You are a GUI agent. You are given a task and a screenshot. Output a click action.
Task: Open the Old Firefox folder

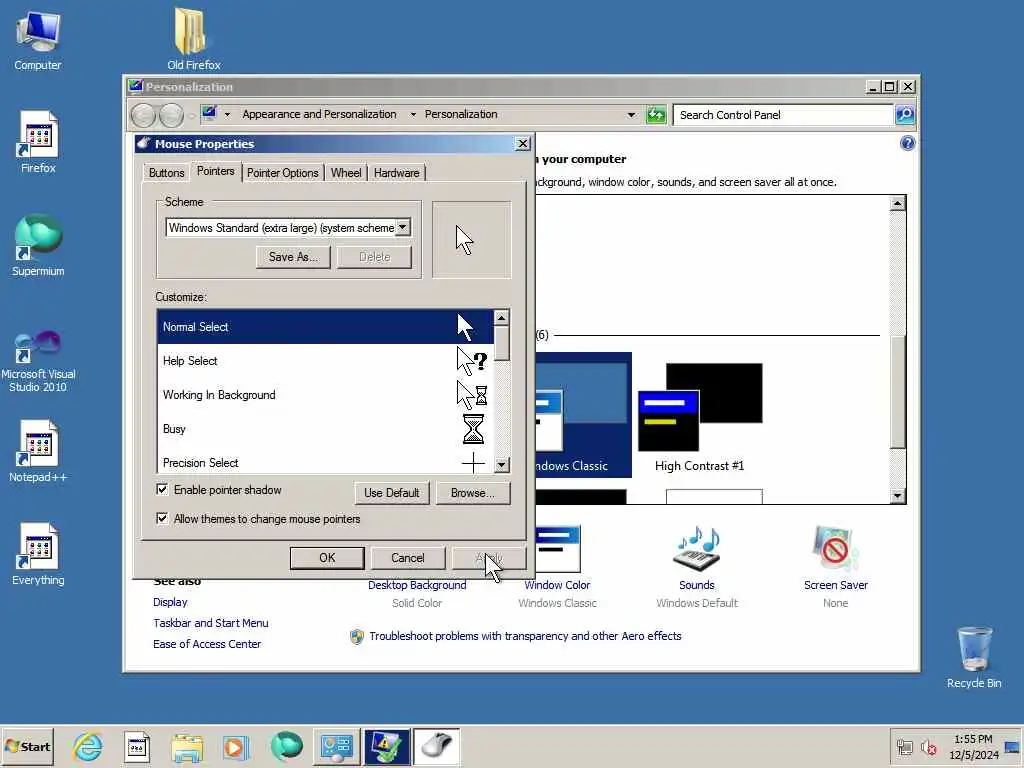pos(193,39)
